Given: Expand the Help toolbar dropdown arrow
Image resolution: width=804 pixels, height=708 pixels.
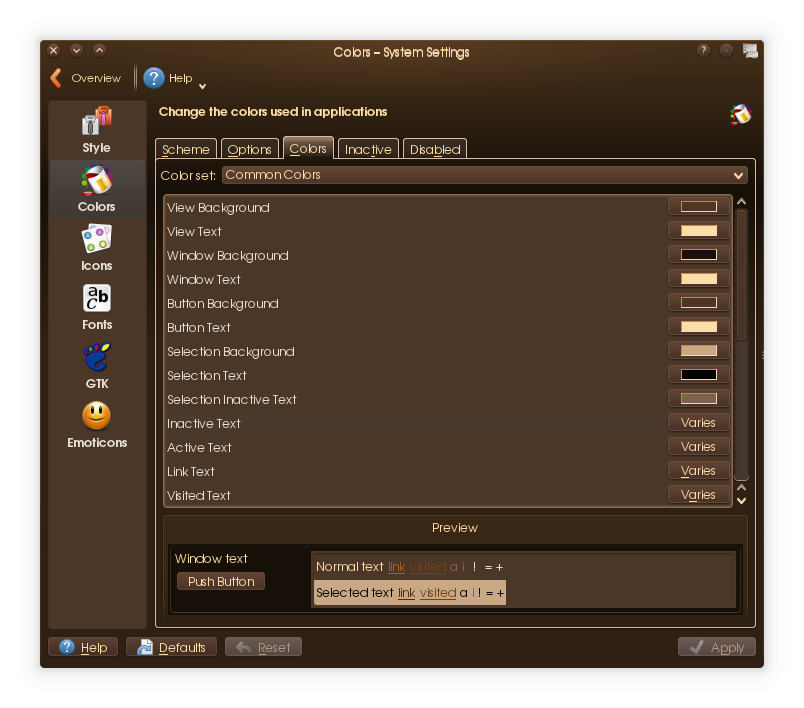Looking at the screenshot, I should tap(202, 86).
